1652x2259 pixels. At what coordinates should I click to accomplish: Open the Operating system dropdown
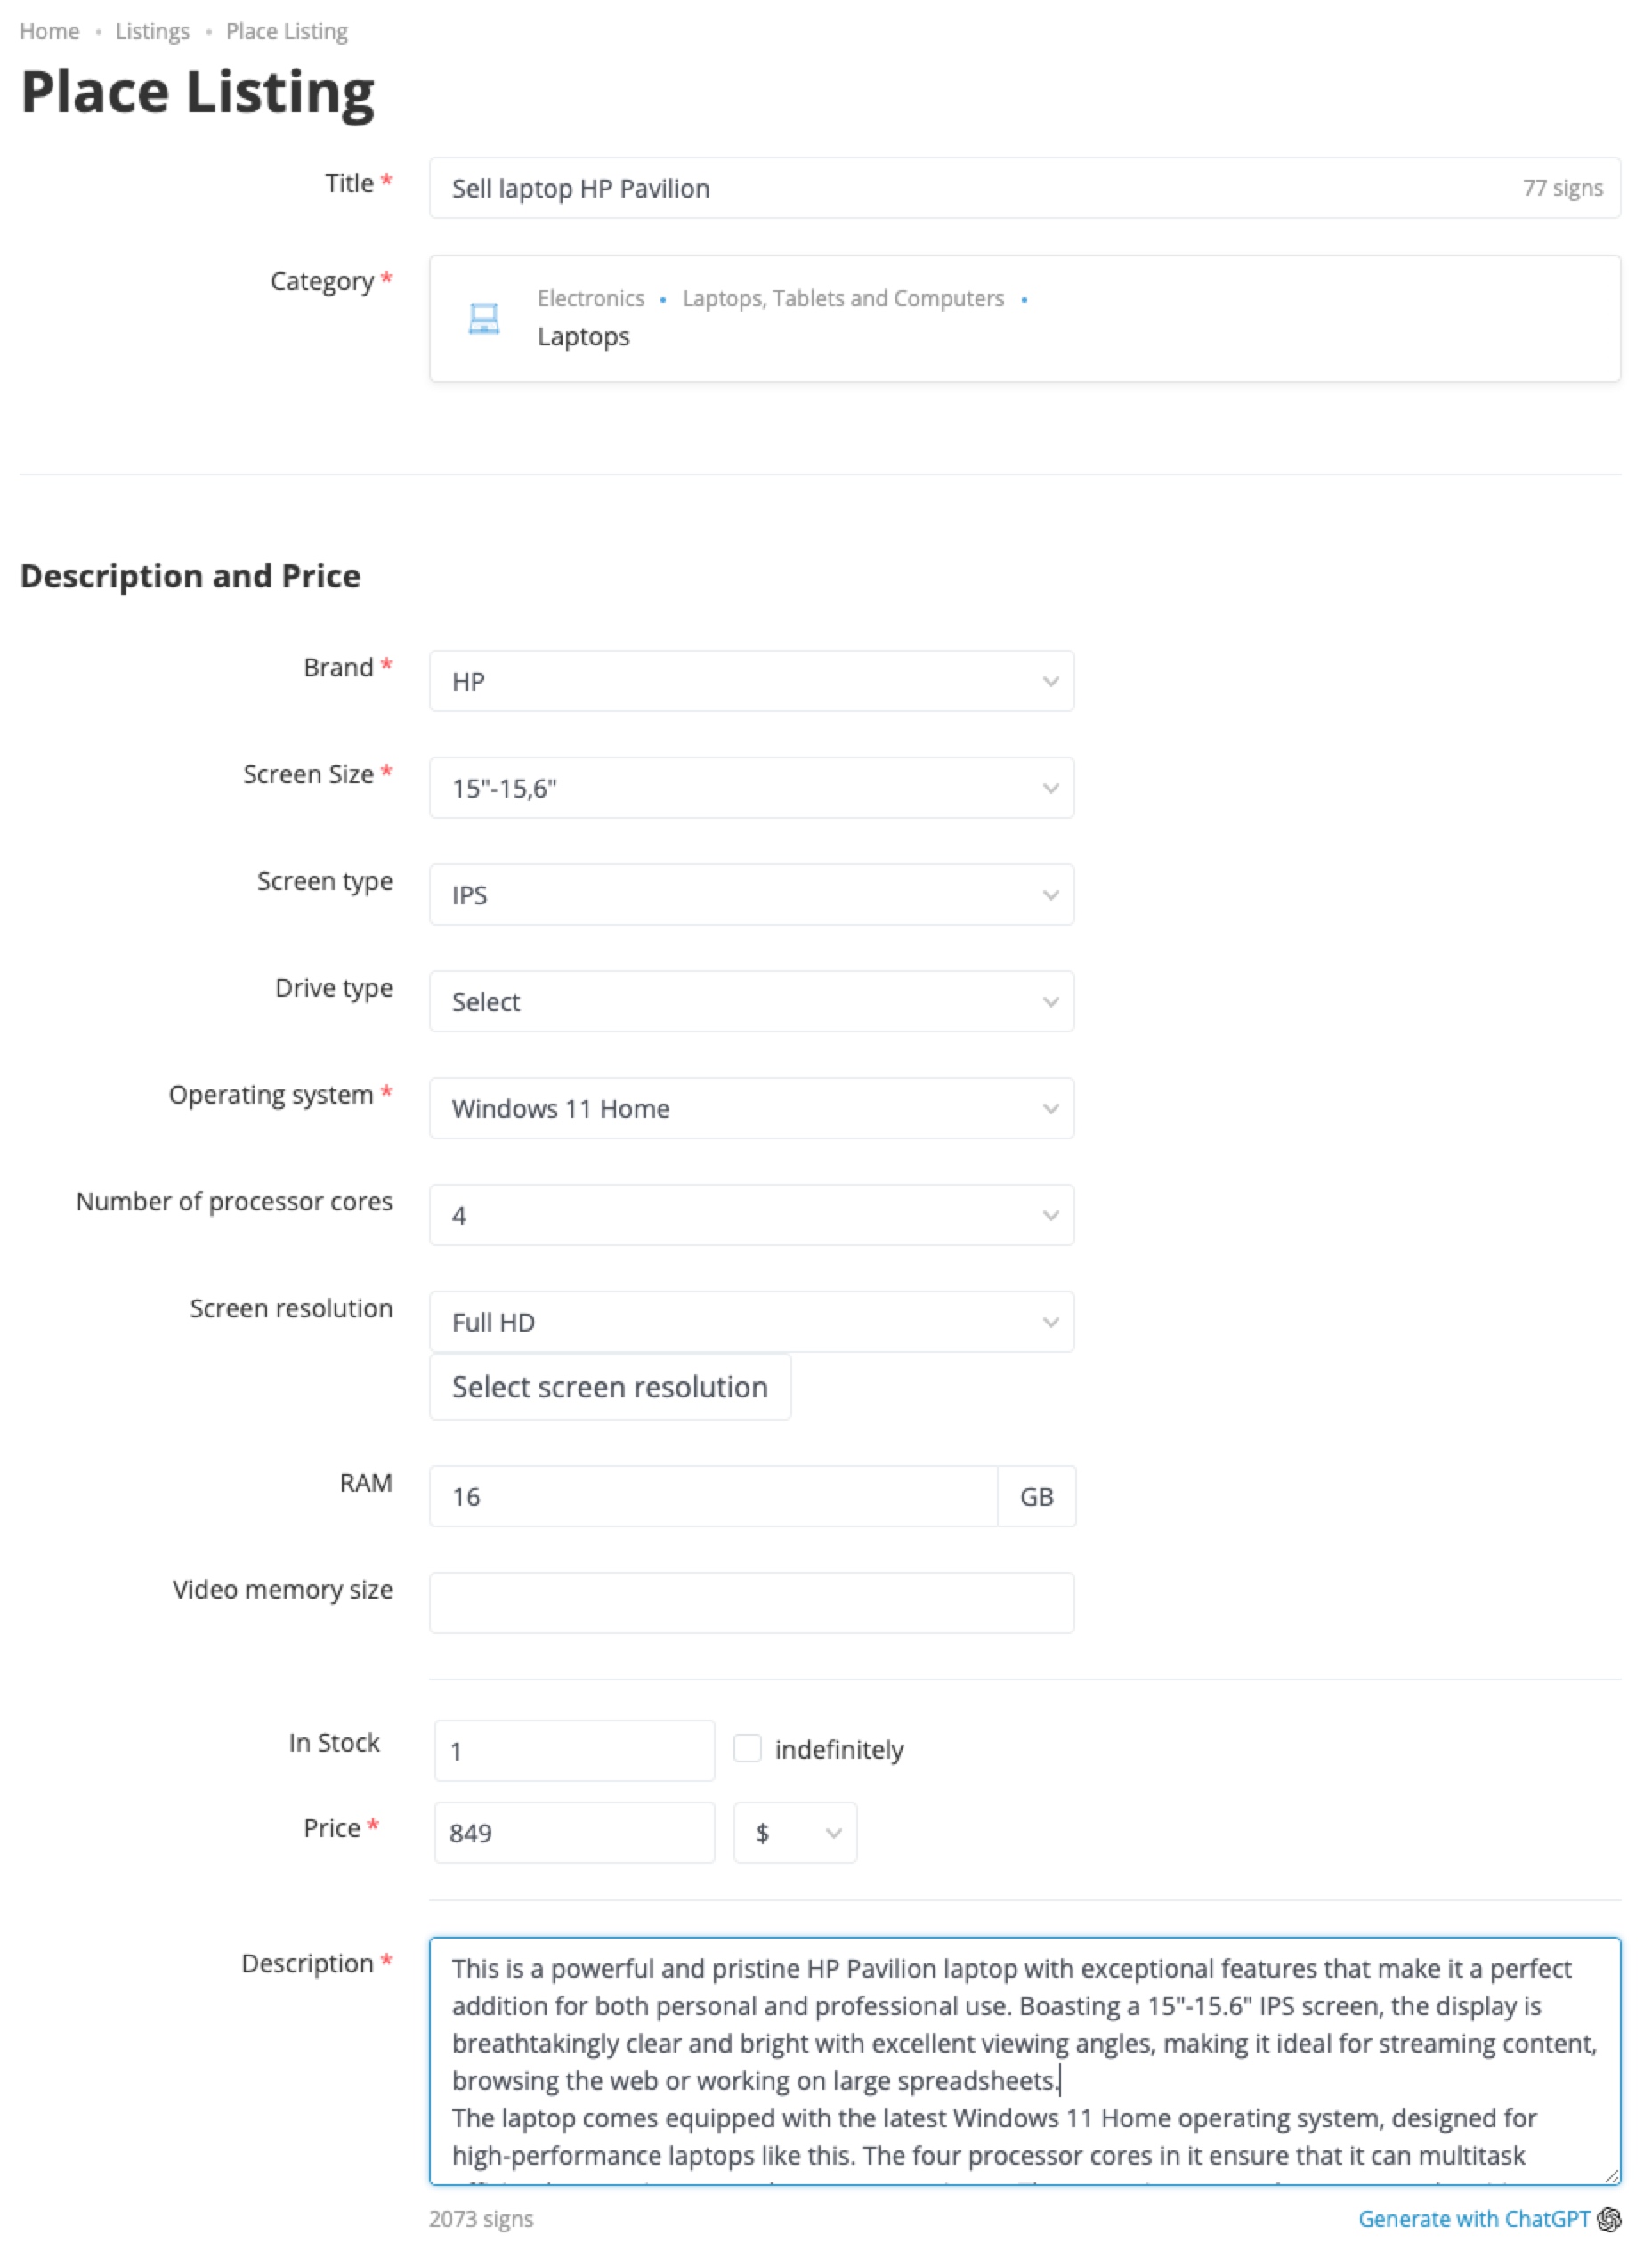tap(751, 1108)
